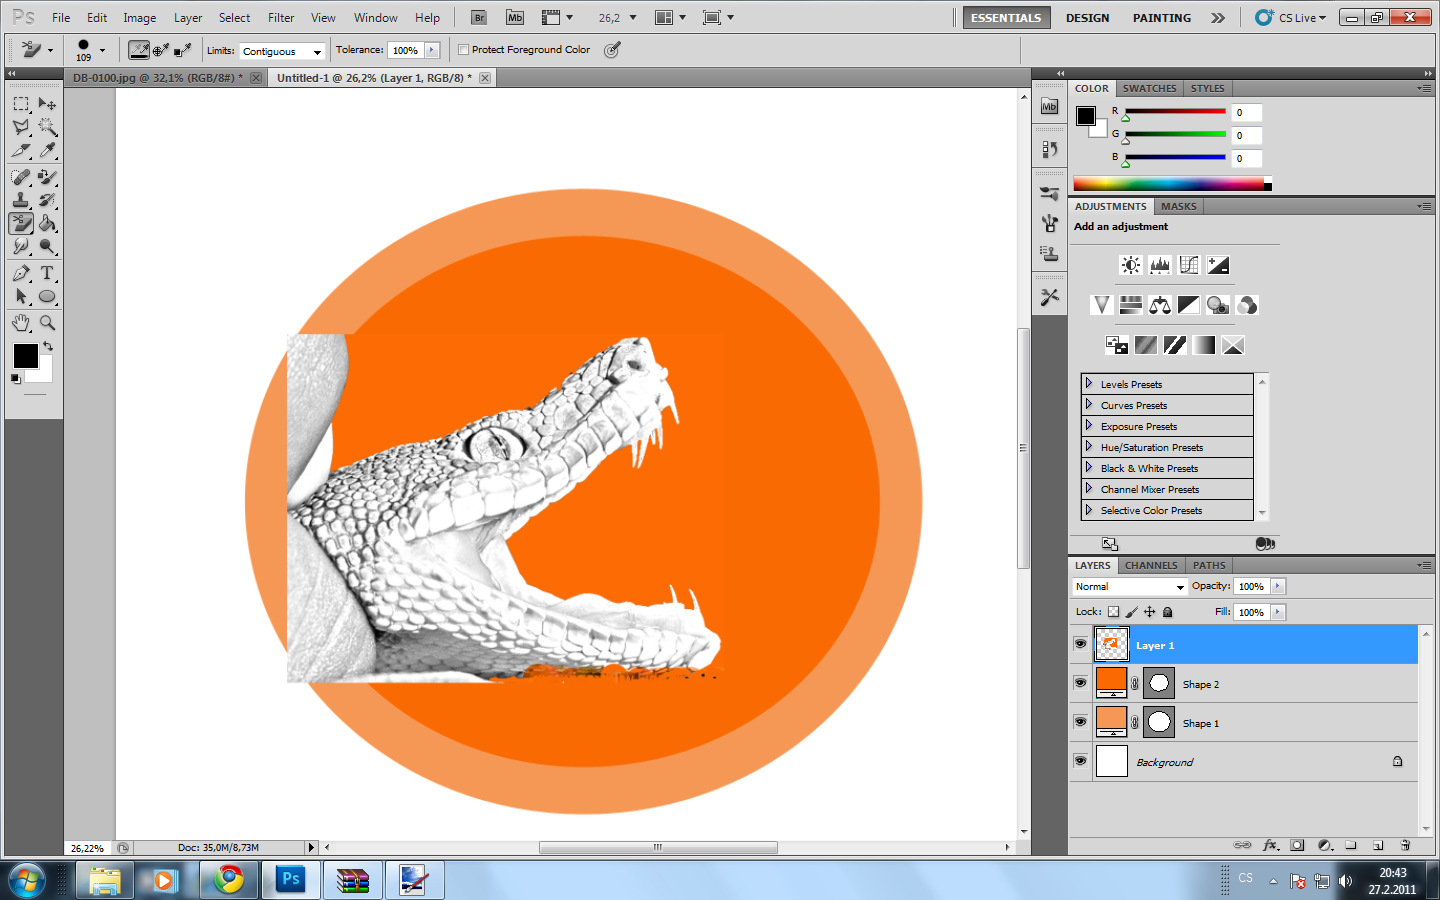Enable Protect Foreground Color checkbox

click(x=463, y=50)
